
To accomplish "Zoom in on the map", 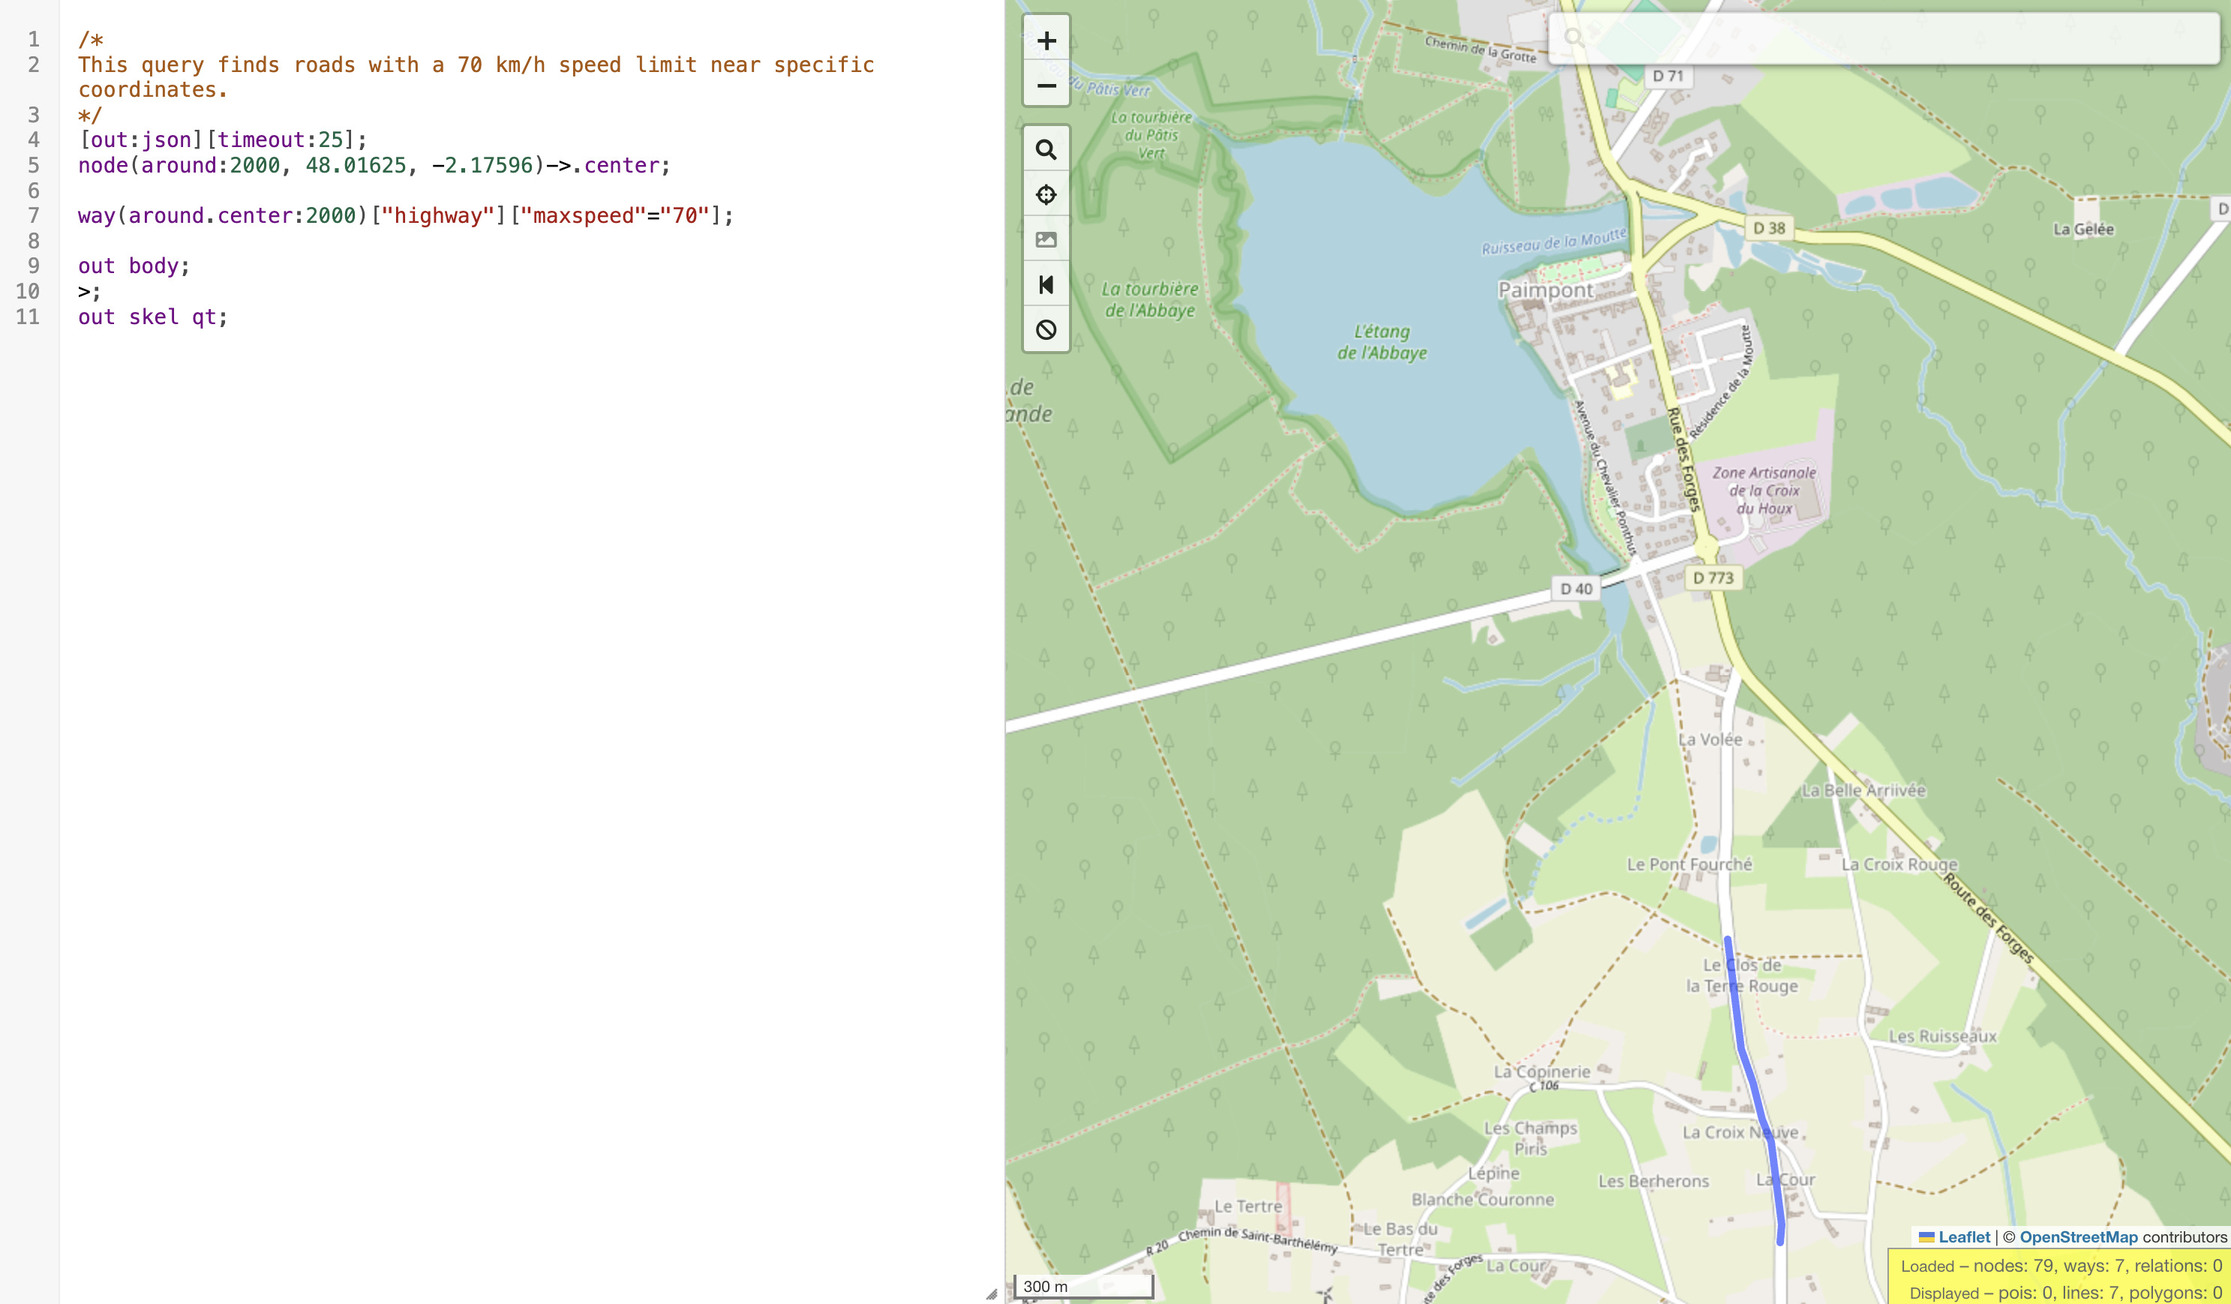I will click(1046, 41).
